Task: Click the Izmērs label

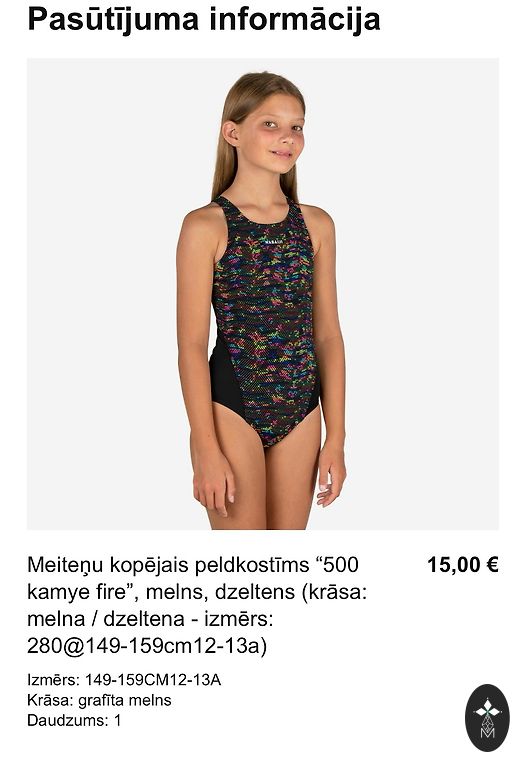Action: point(53,680)
